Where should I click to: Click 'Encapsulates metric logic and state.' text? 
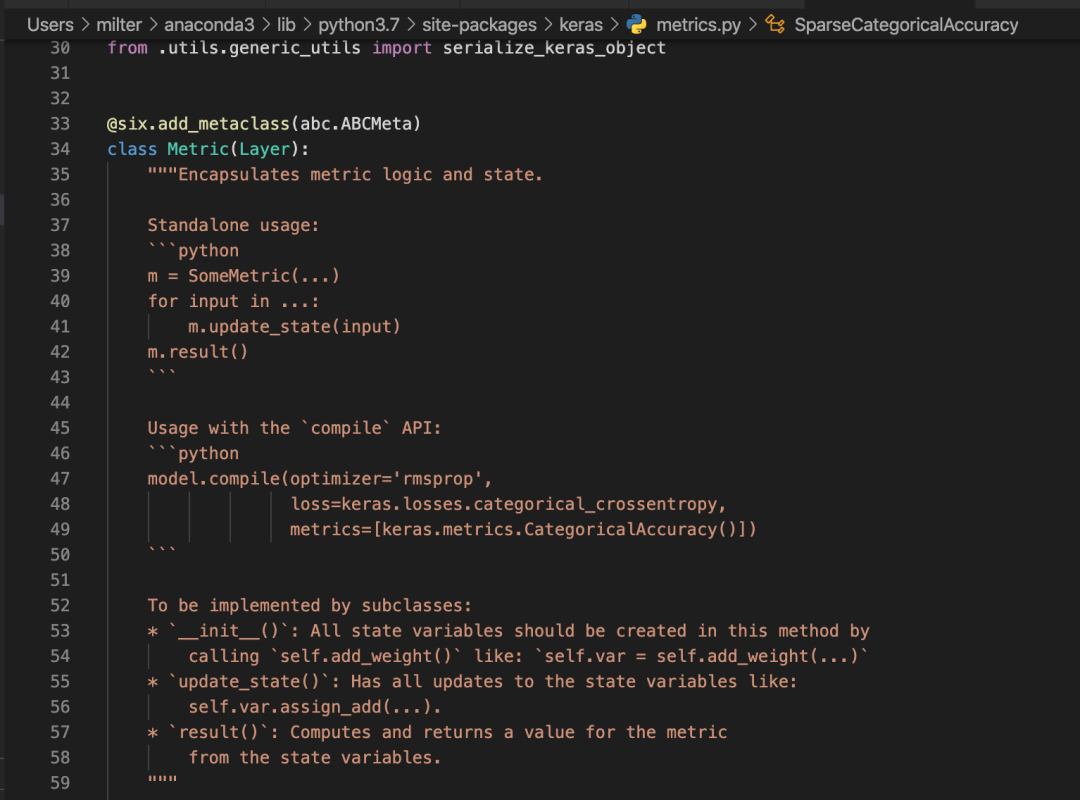(360, 174)
